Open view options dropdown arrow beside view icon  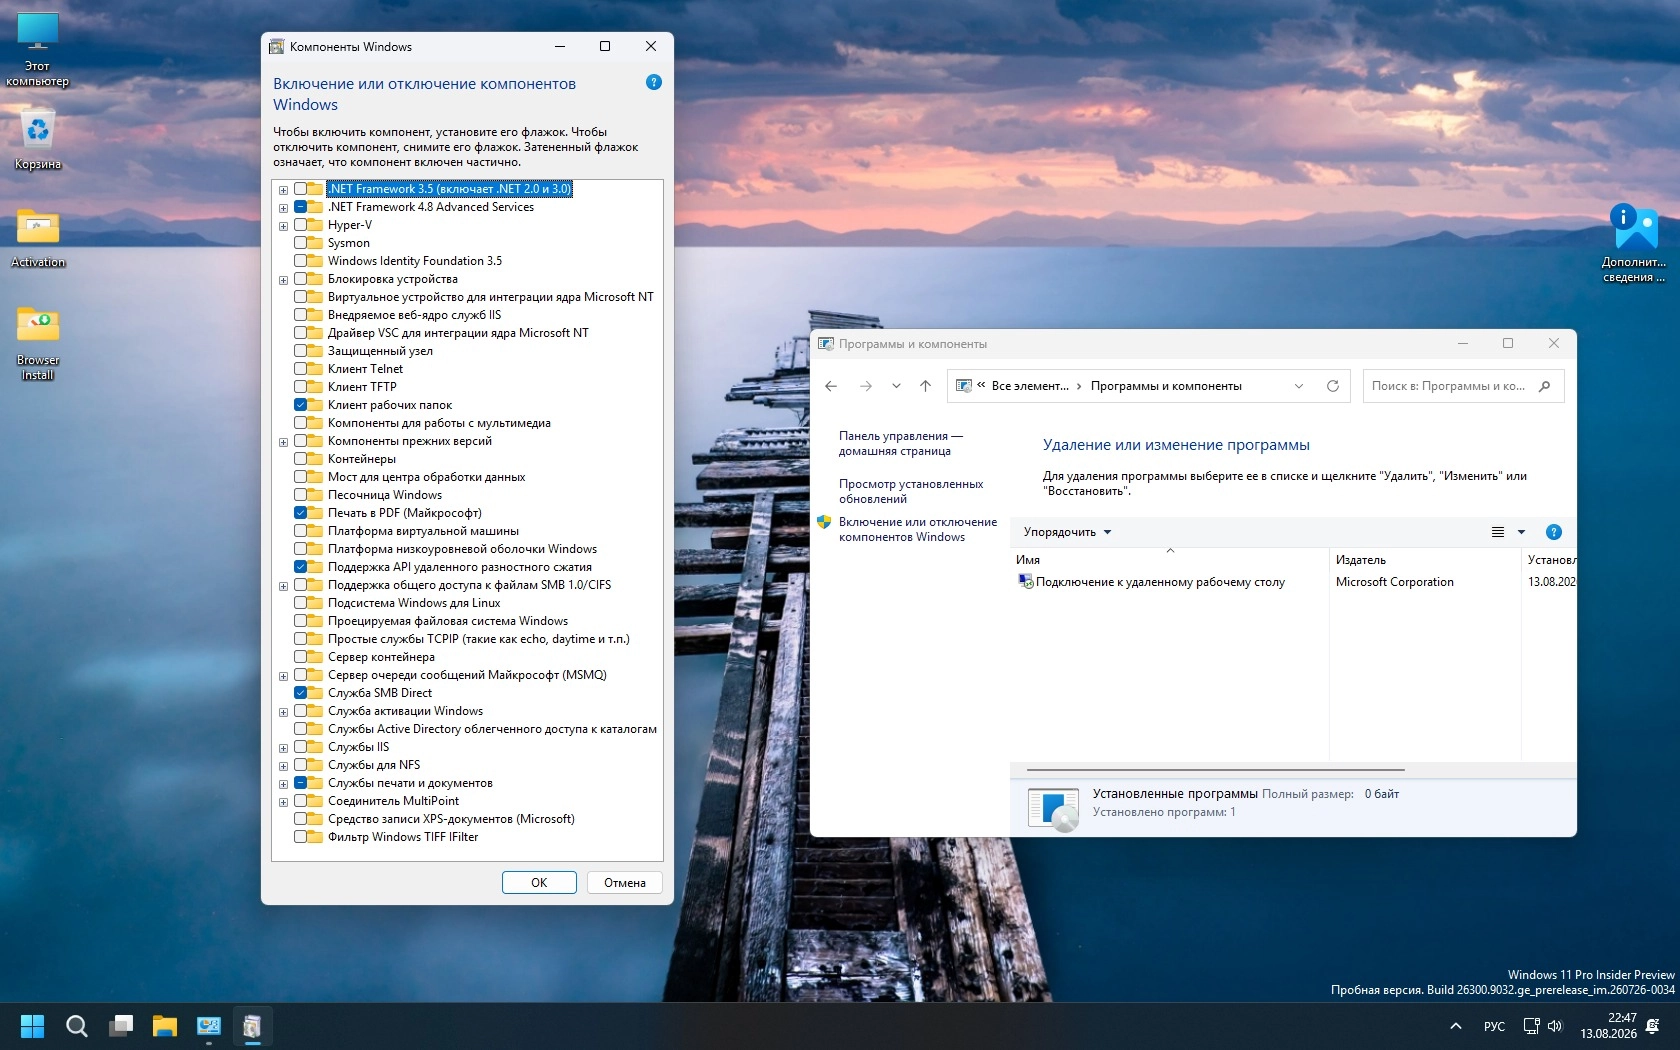tap(1522, 532)
